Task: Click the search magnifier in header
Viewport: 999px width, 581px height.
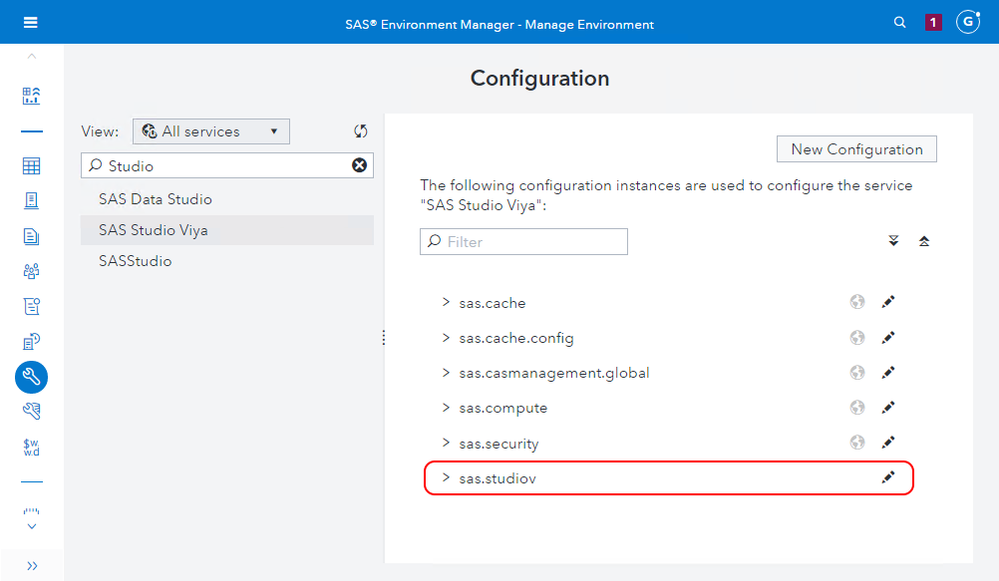Action: [x=900, y=22]
